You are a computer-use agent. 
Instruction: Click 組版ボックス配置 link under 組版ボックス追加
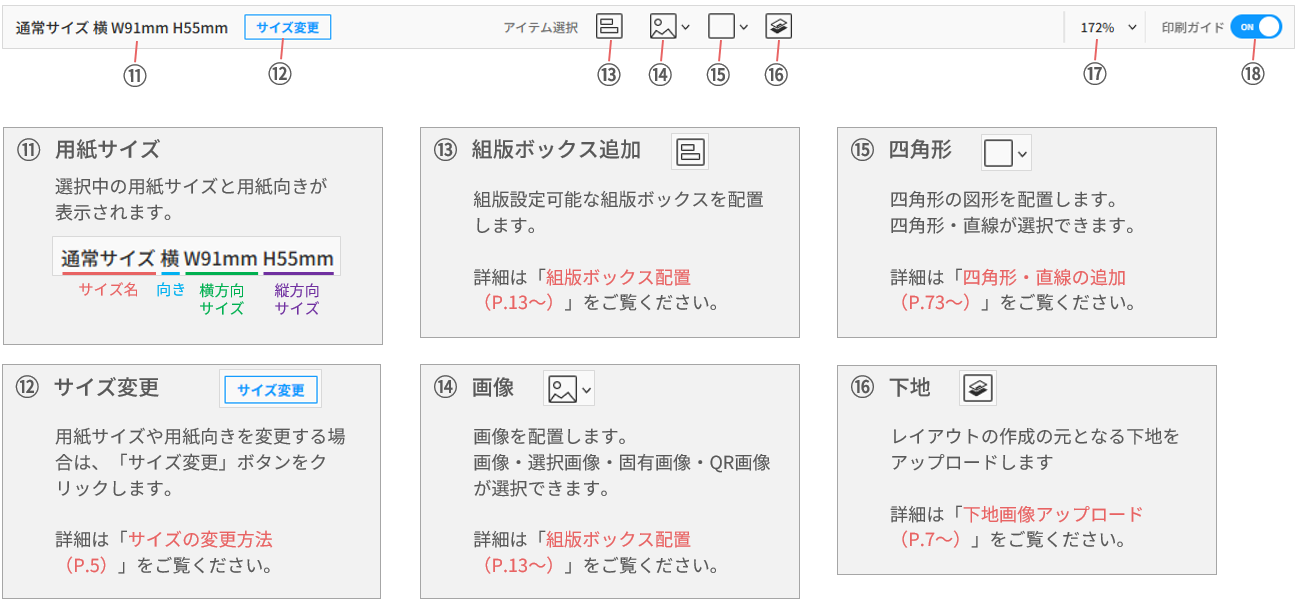[x=618, y=278]
